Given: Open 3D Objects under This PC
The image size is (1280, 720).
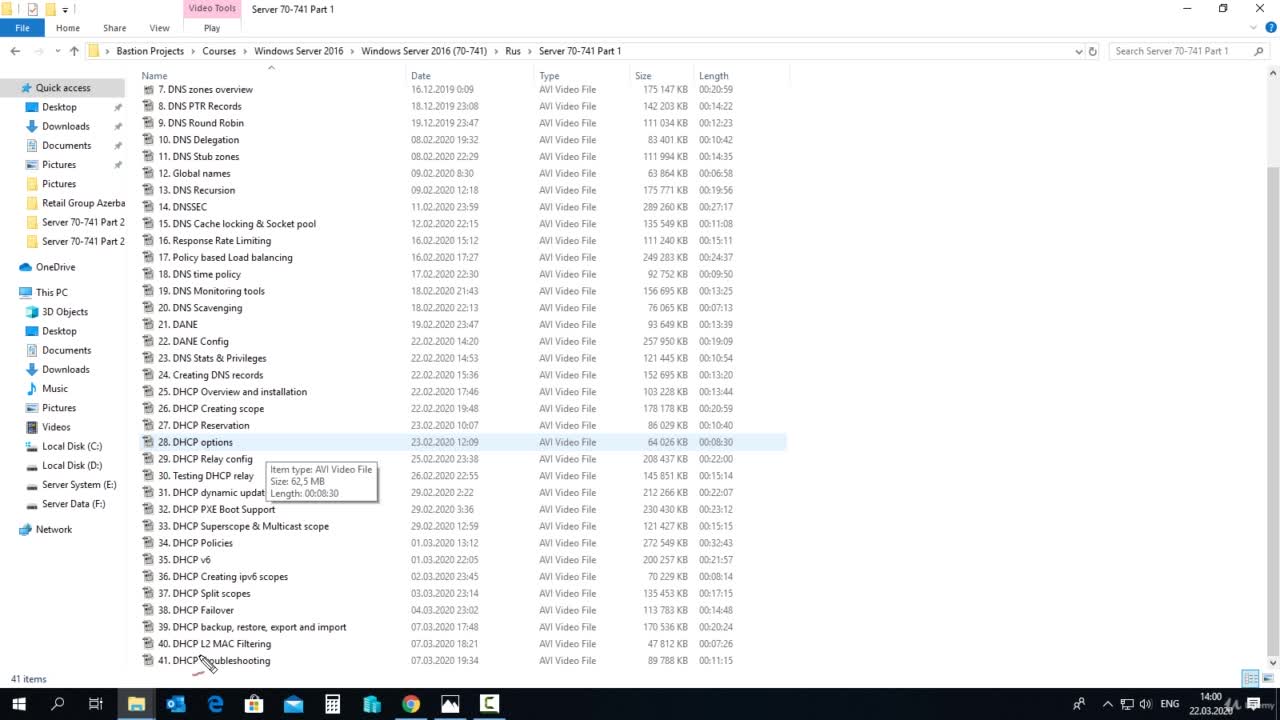Looking at the screenshot, I should (65, 312).
